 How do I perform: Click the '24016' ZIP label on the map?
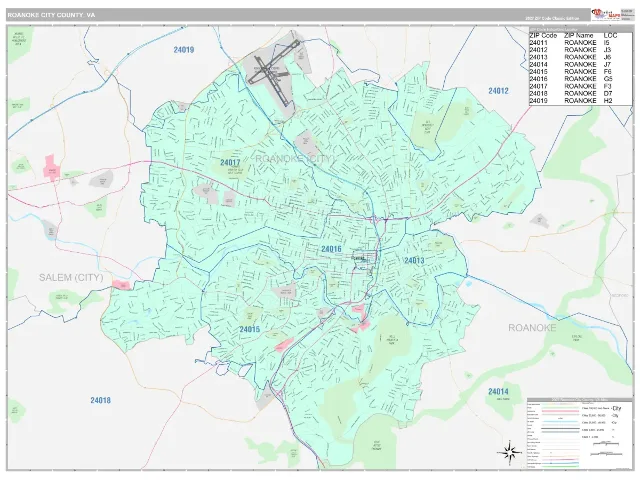331,249
